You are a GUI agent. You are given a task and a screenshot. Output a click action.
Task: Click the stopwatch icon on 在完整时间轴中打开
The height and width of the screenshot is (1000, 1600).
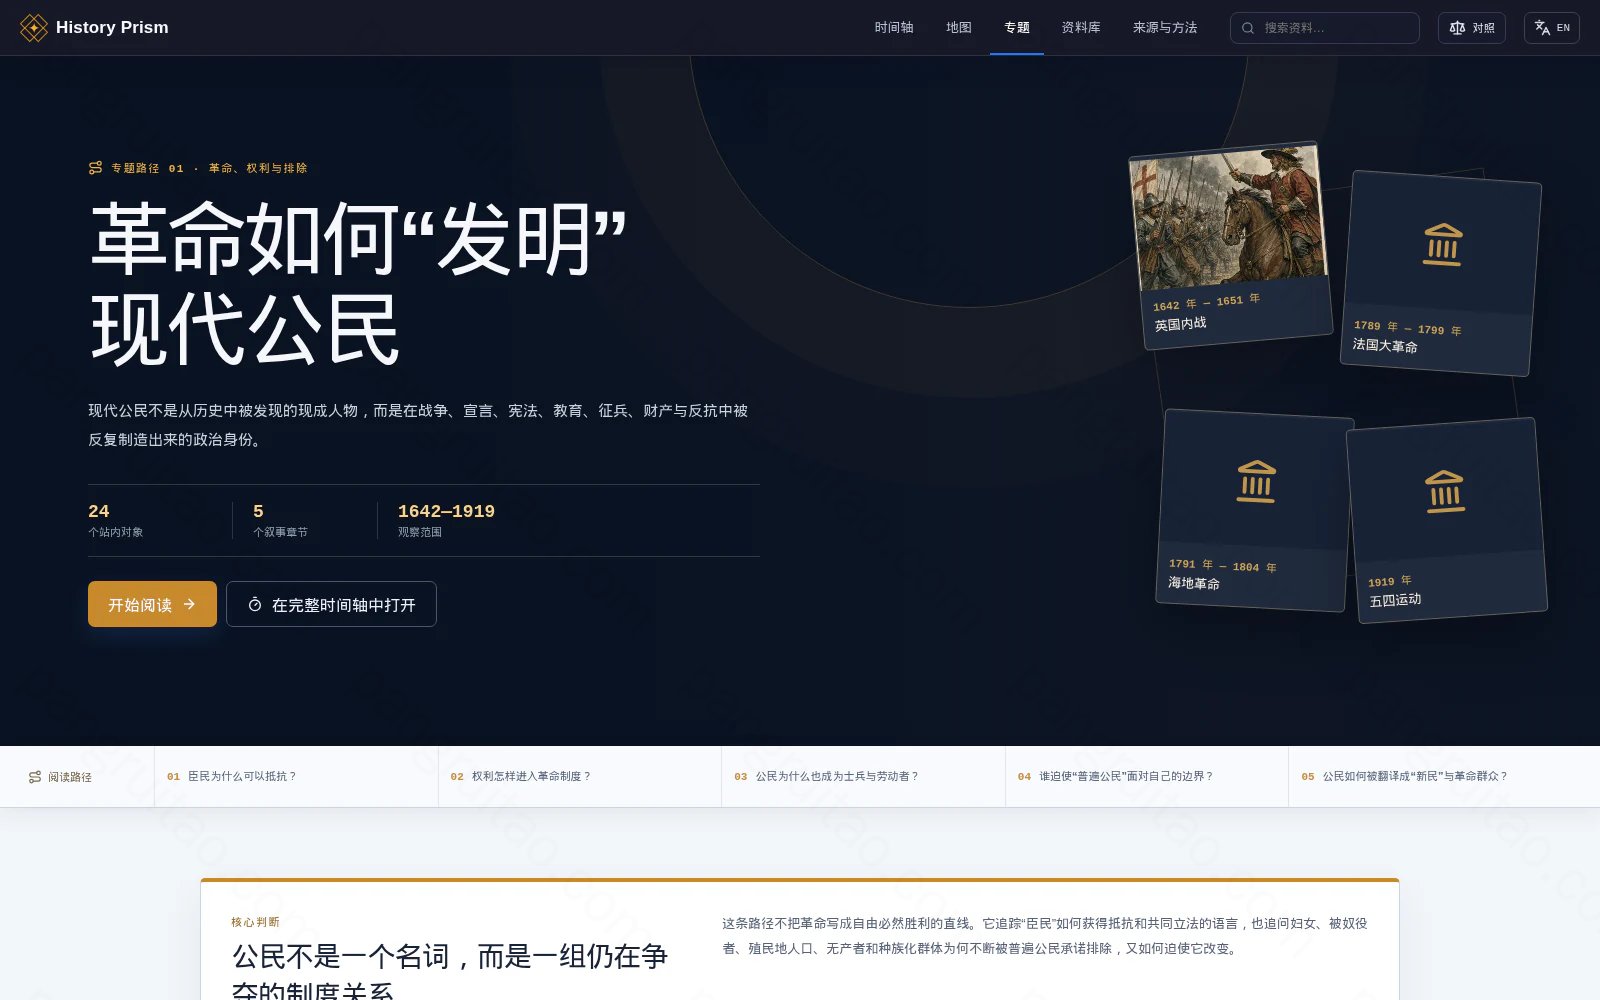[x=255, y=604]
